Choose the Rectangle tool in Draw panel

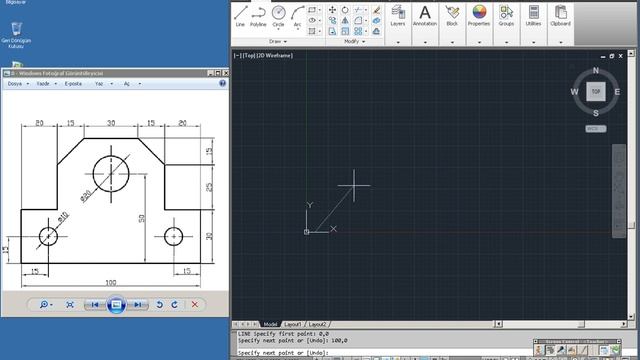click(x=312, y=10)
